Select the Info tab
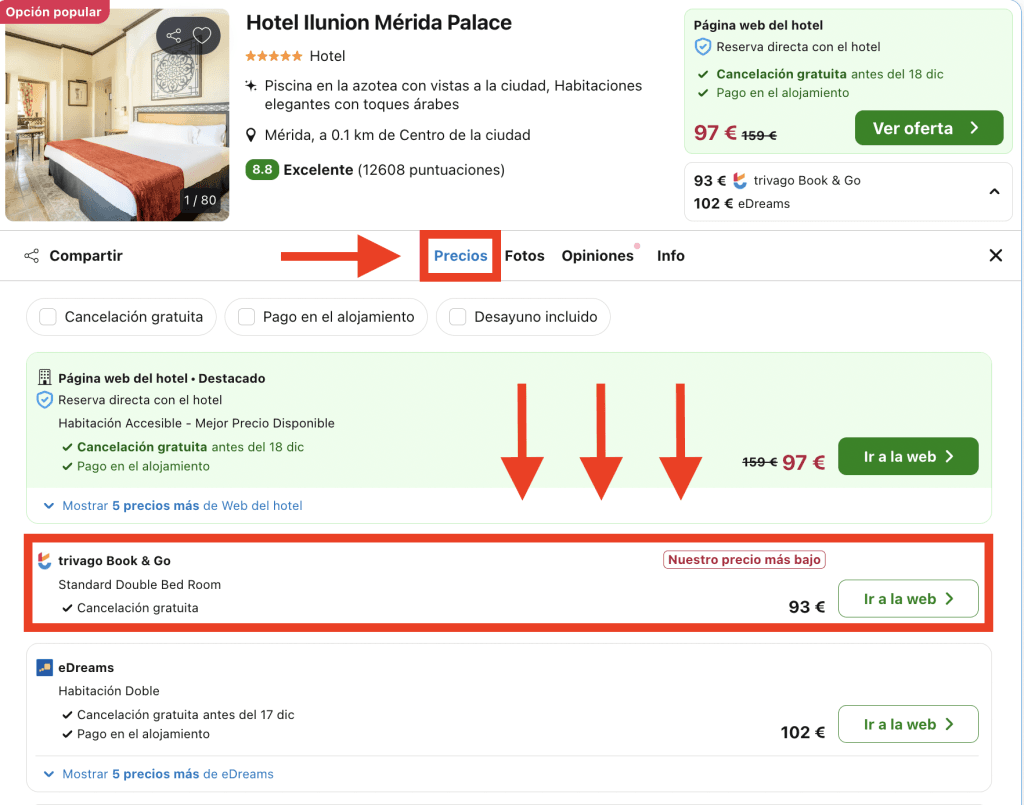The height and width of the screenshot is (805, 1024). [x=670, y=256]
